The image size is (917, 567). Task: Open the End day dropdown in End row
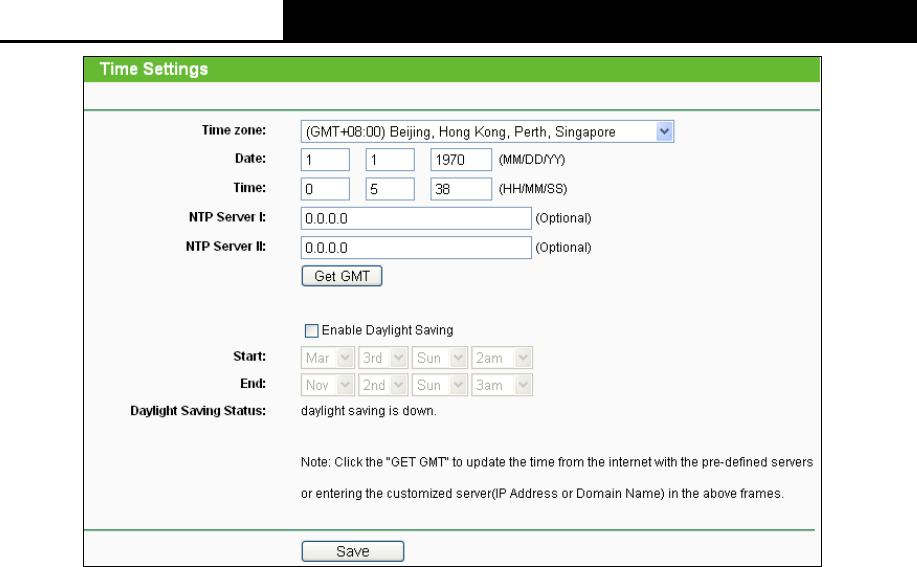[440, 385]
